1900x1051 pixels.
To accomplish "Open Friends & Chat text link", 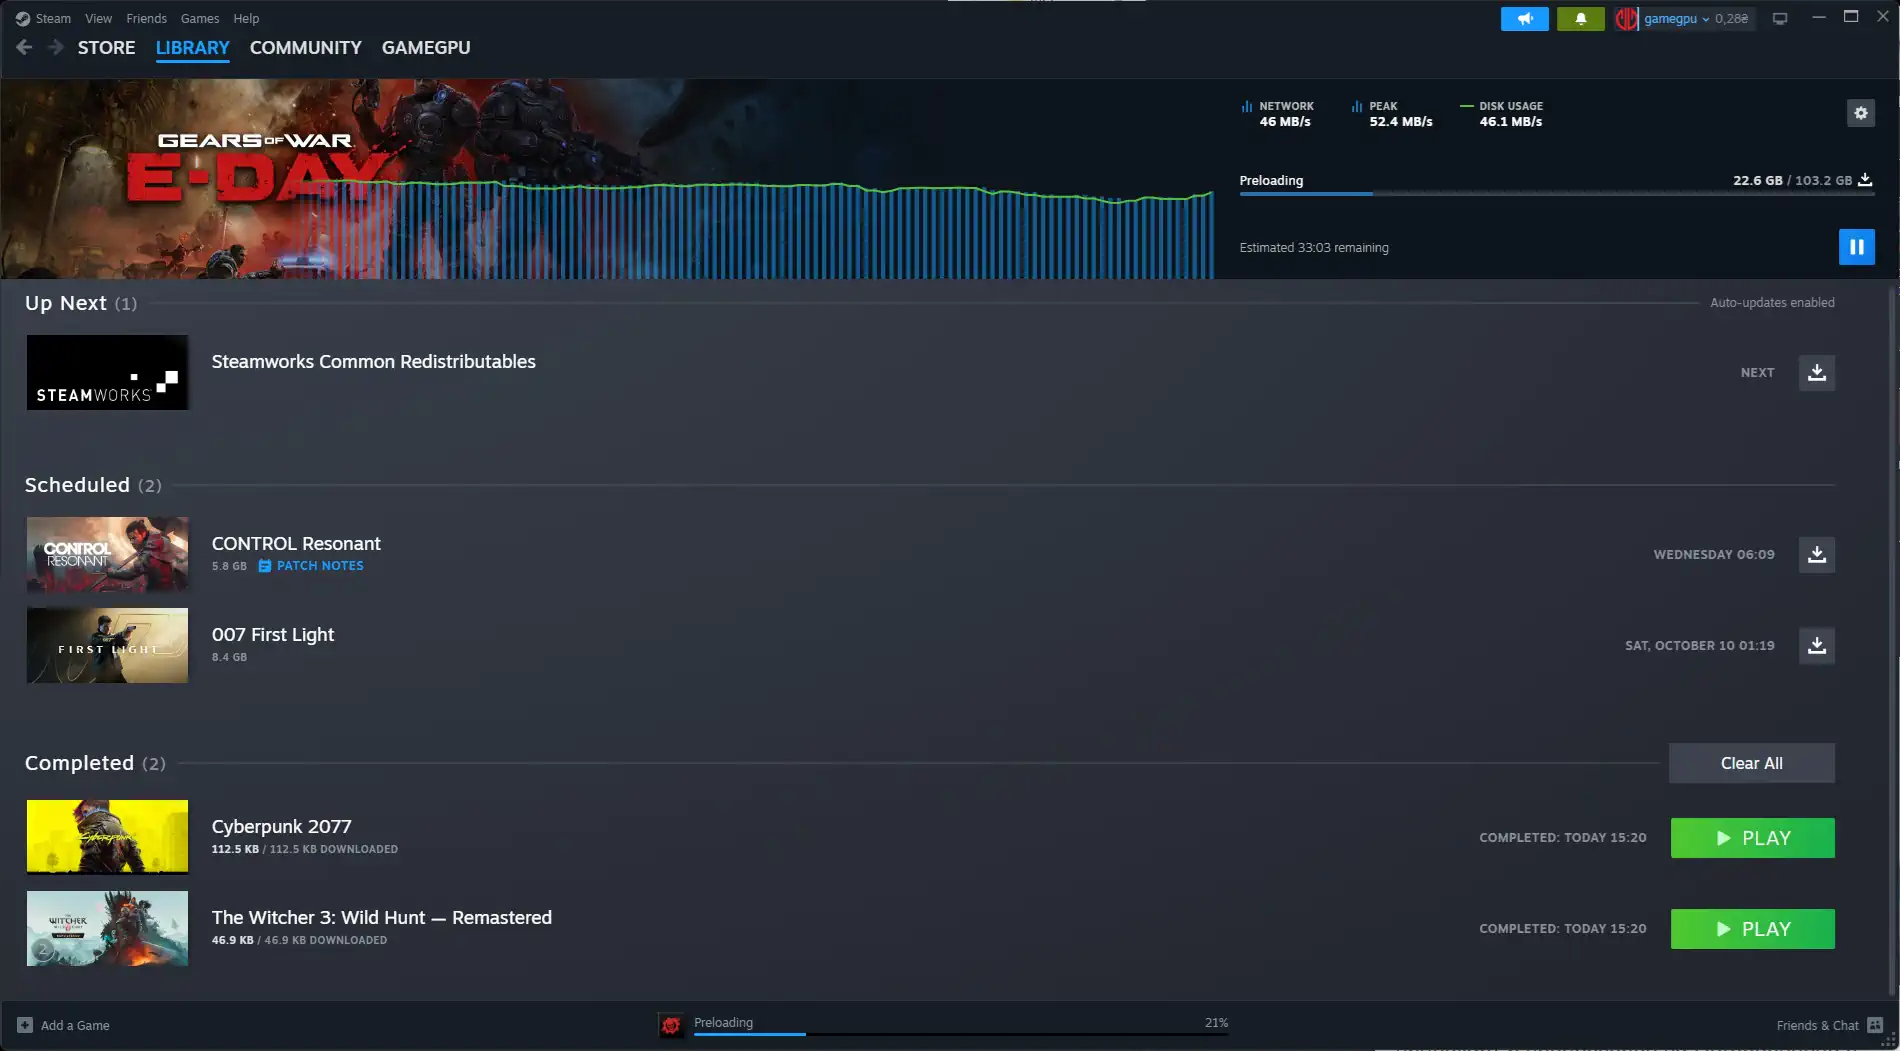I will [x=1817, y=1025].
